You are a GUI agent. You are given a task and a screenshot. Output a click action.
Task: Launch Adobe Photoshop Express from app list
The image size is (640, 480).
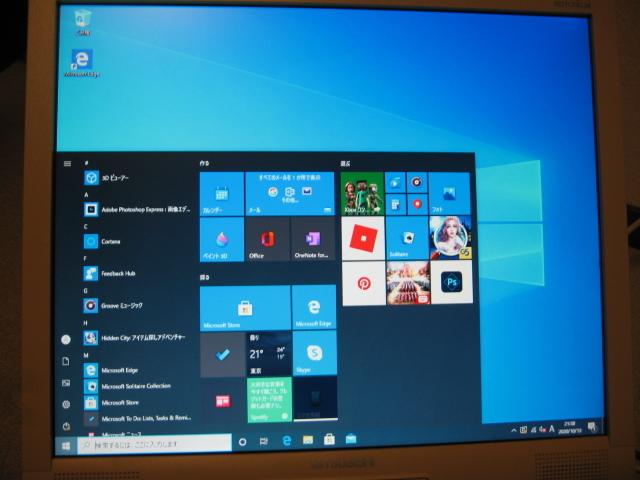(137, 209)
